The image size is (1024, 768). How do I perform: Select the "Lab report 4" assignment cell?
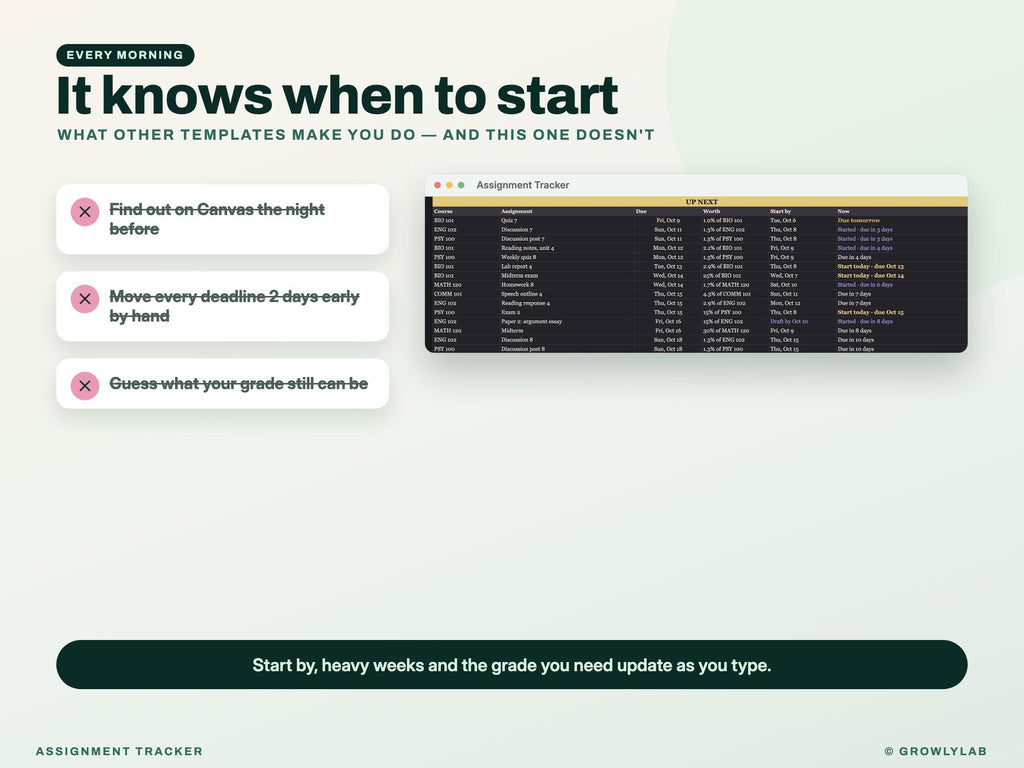pos(517,266)
